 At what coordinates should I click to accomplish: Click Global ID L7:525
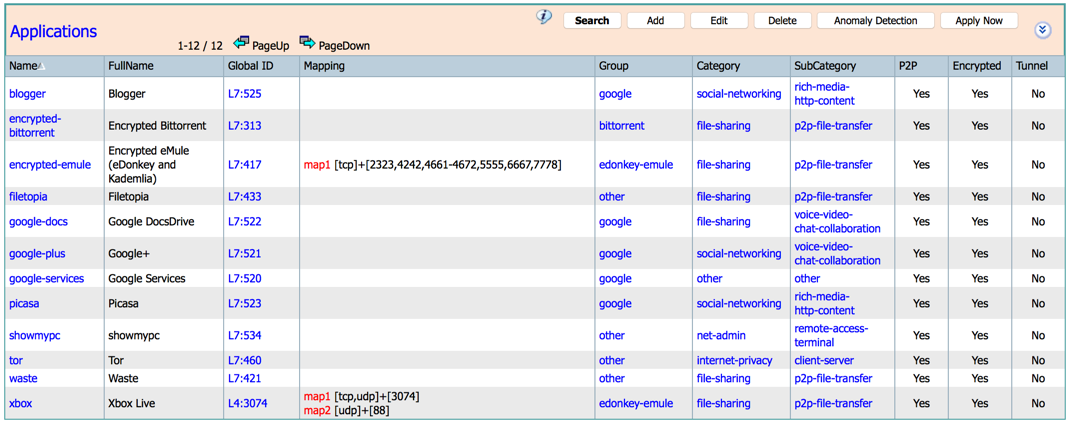pyautogui.click(x=245, y=94)
